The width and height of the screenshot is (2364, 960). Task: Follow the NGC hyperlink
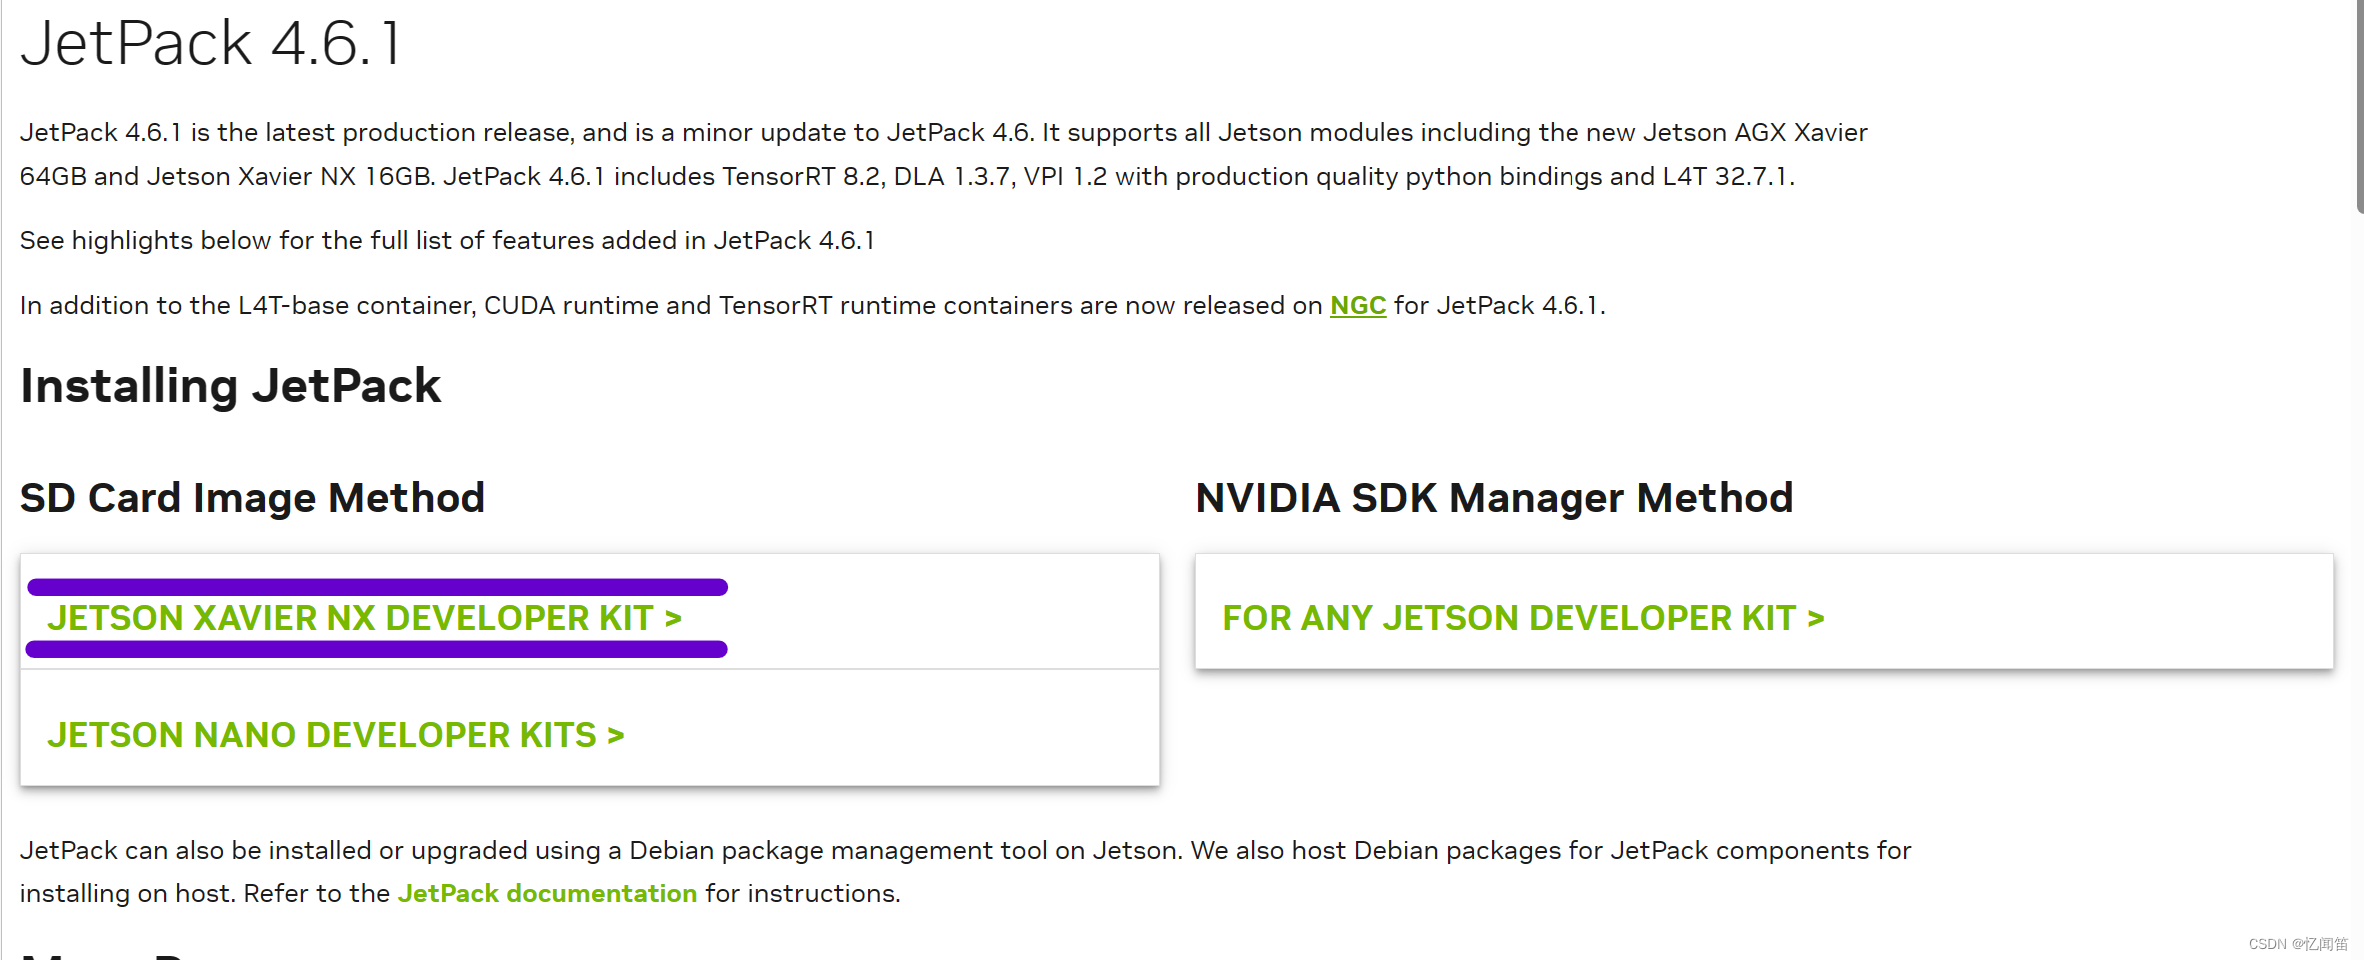[1357, 305]
